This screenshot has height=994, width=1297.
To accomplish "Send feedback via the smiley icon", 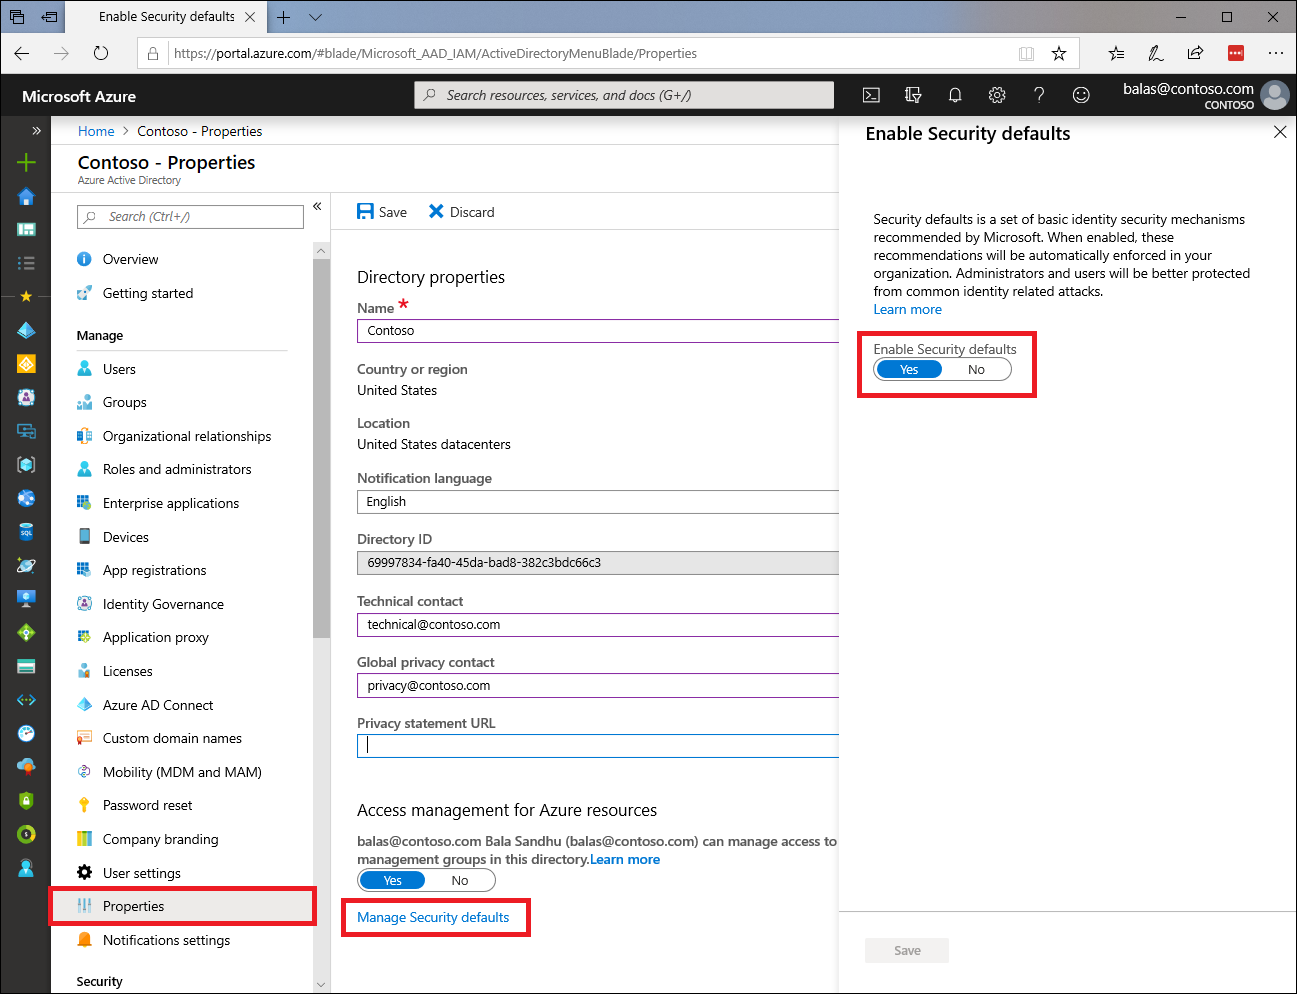I will pyautogui.click(x=1081, y=95).
